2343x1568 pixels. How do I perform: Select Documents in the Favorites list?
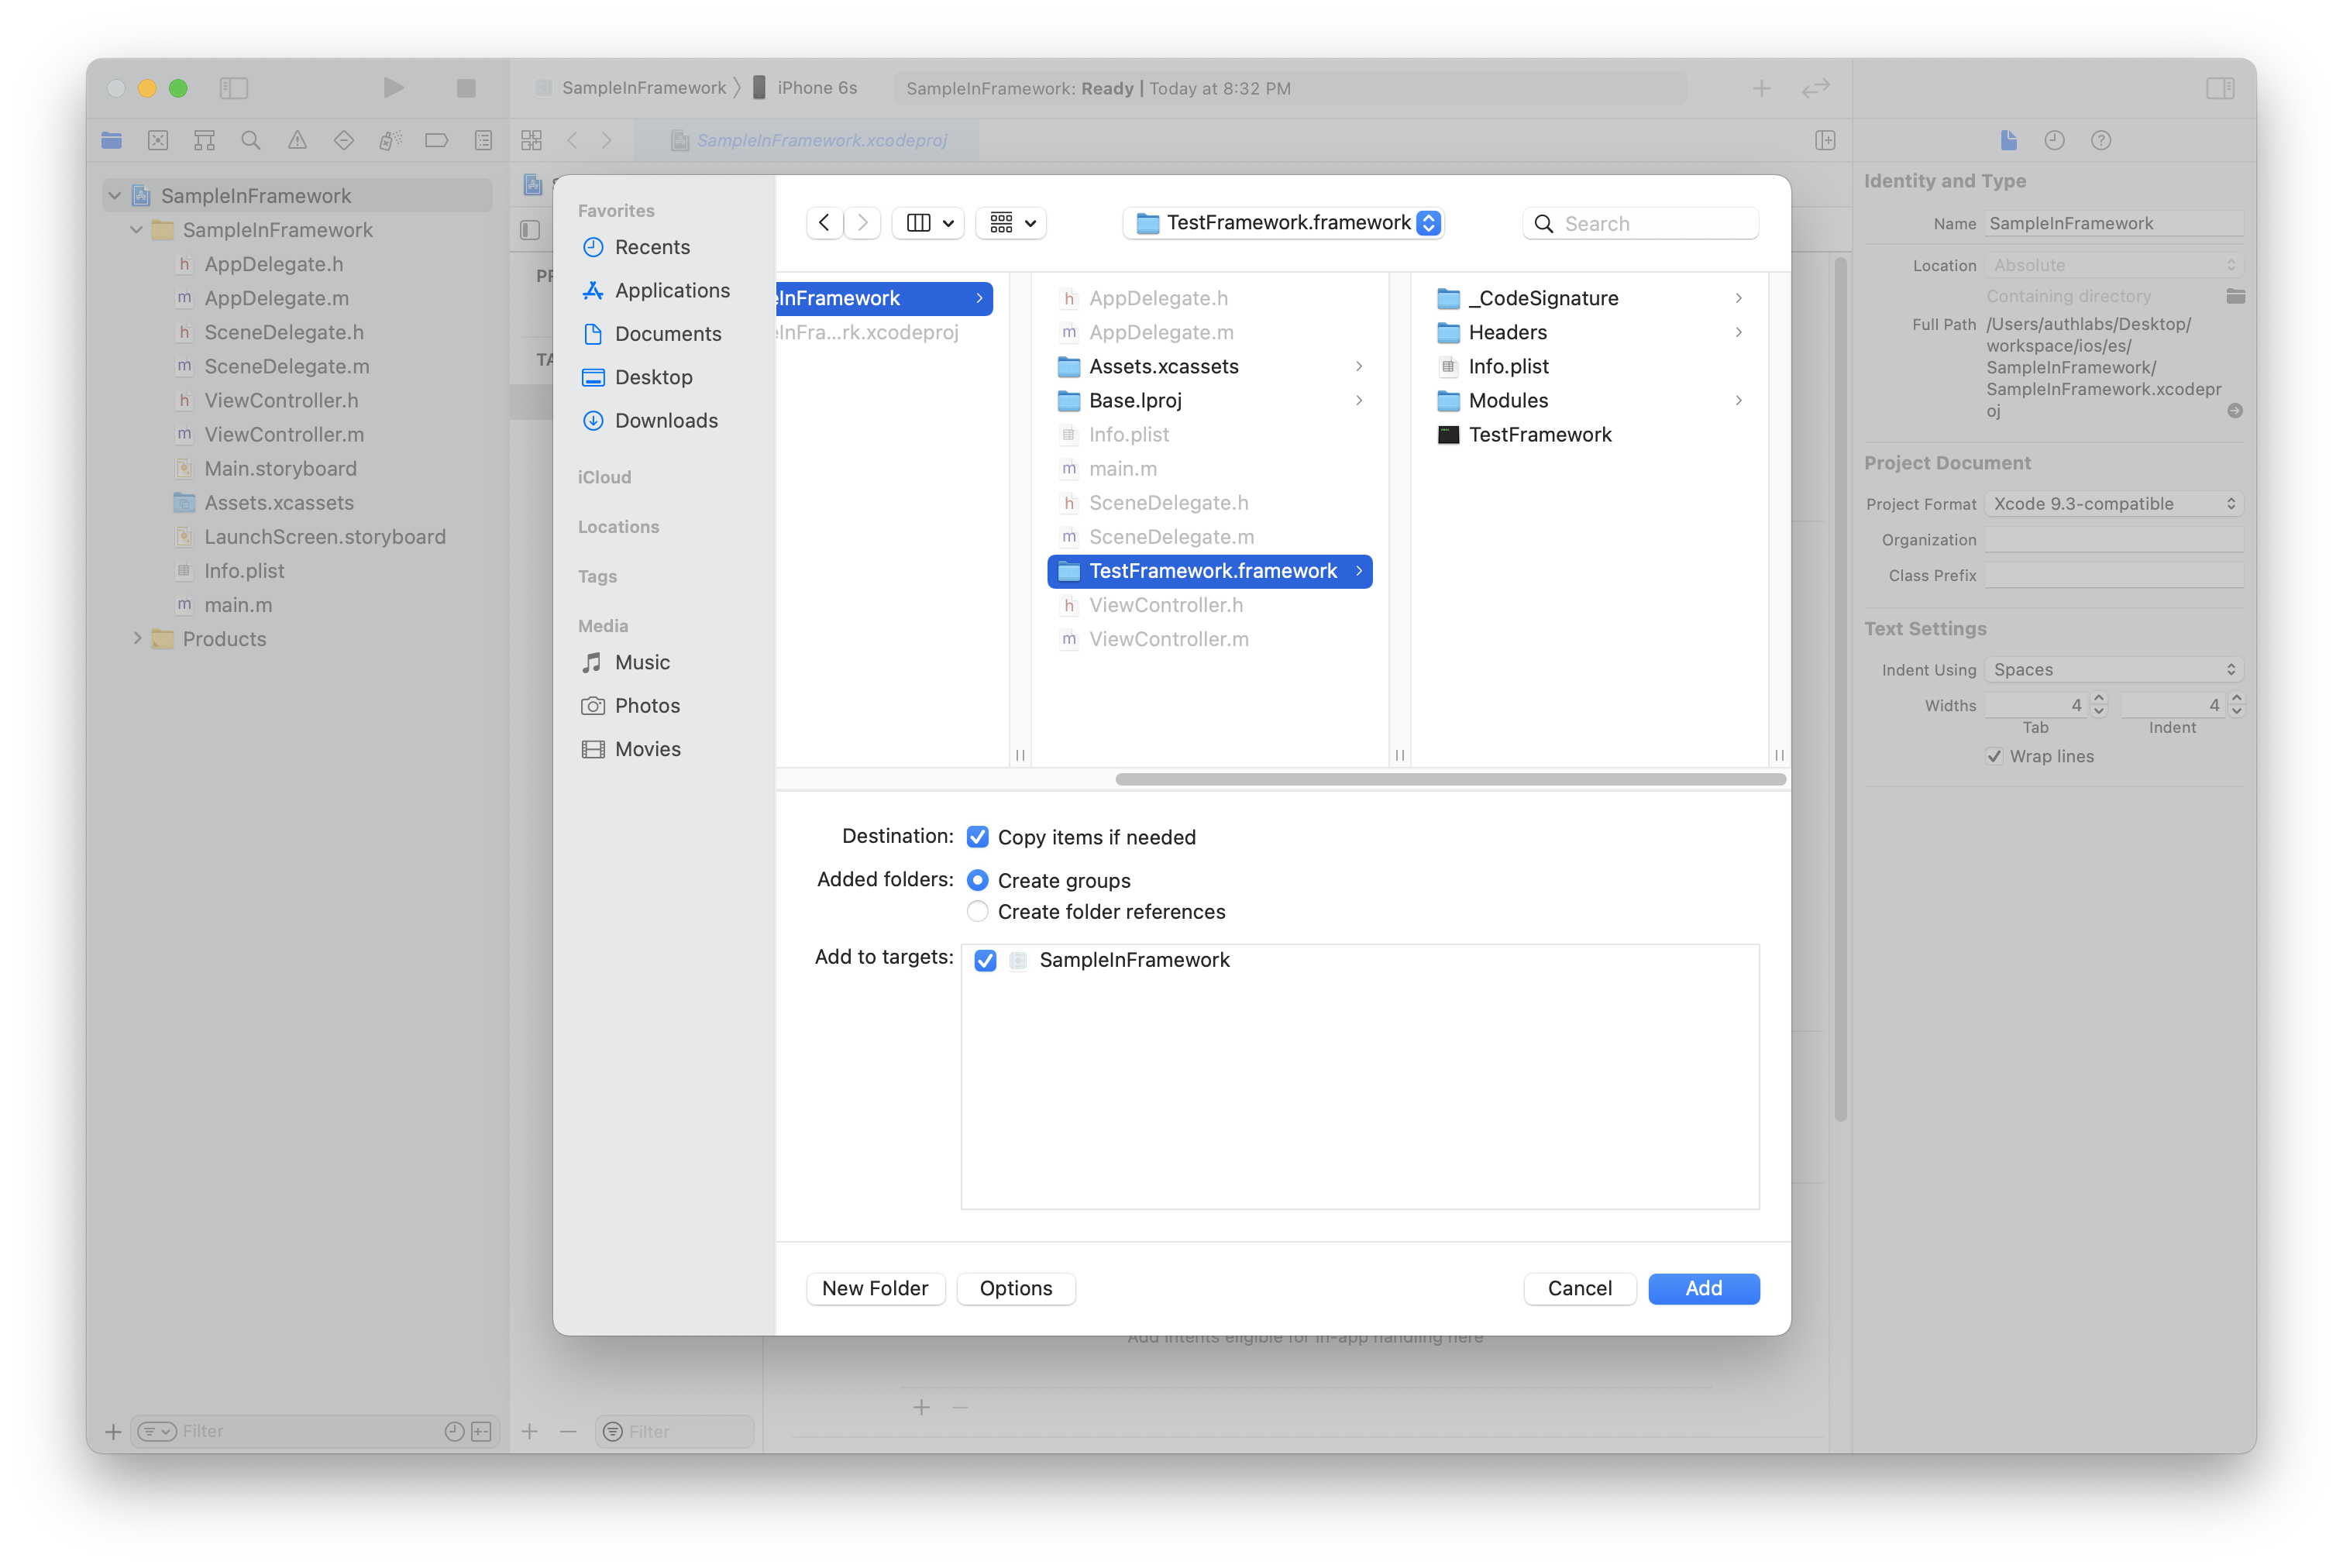pos(667,334)
